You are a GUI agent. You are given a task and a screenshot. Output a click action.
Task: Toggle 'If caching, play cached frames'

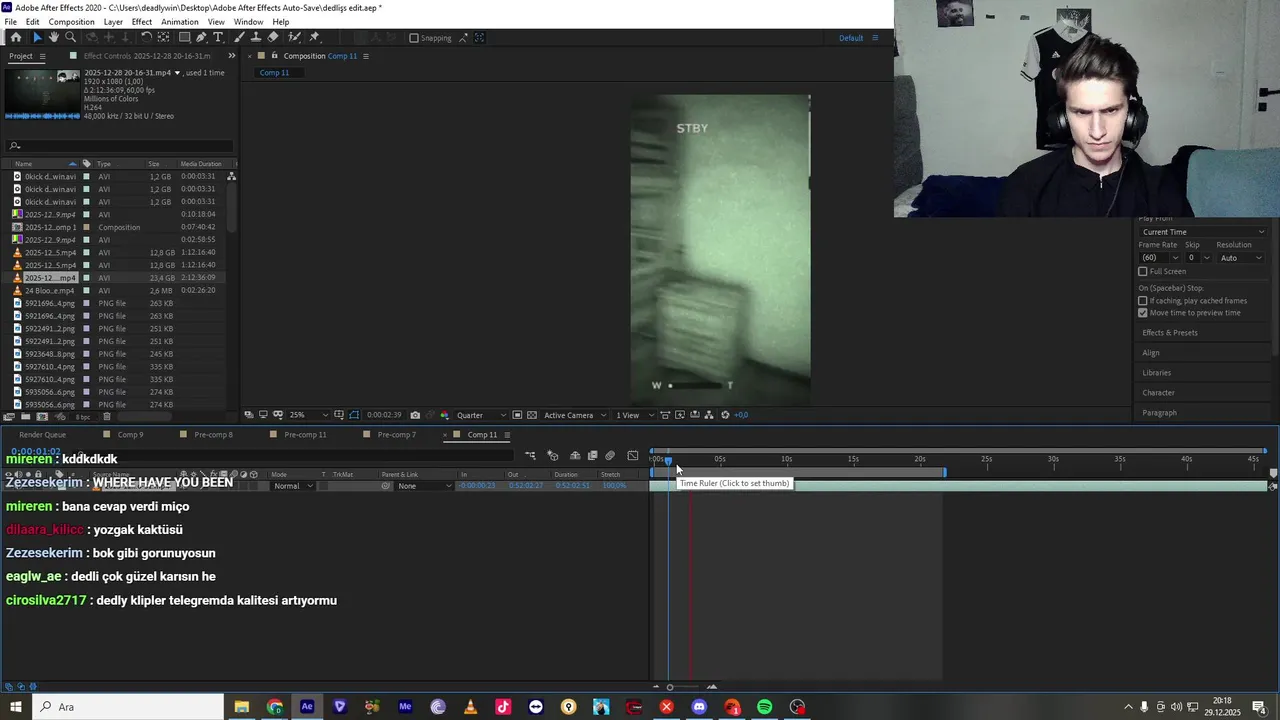(1143, 301)
